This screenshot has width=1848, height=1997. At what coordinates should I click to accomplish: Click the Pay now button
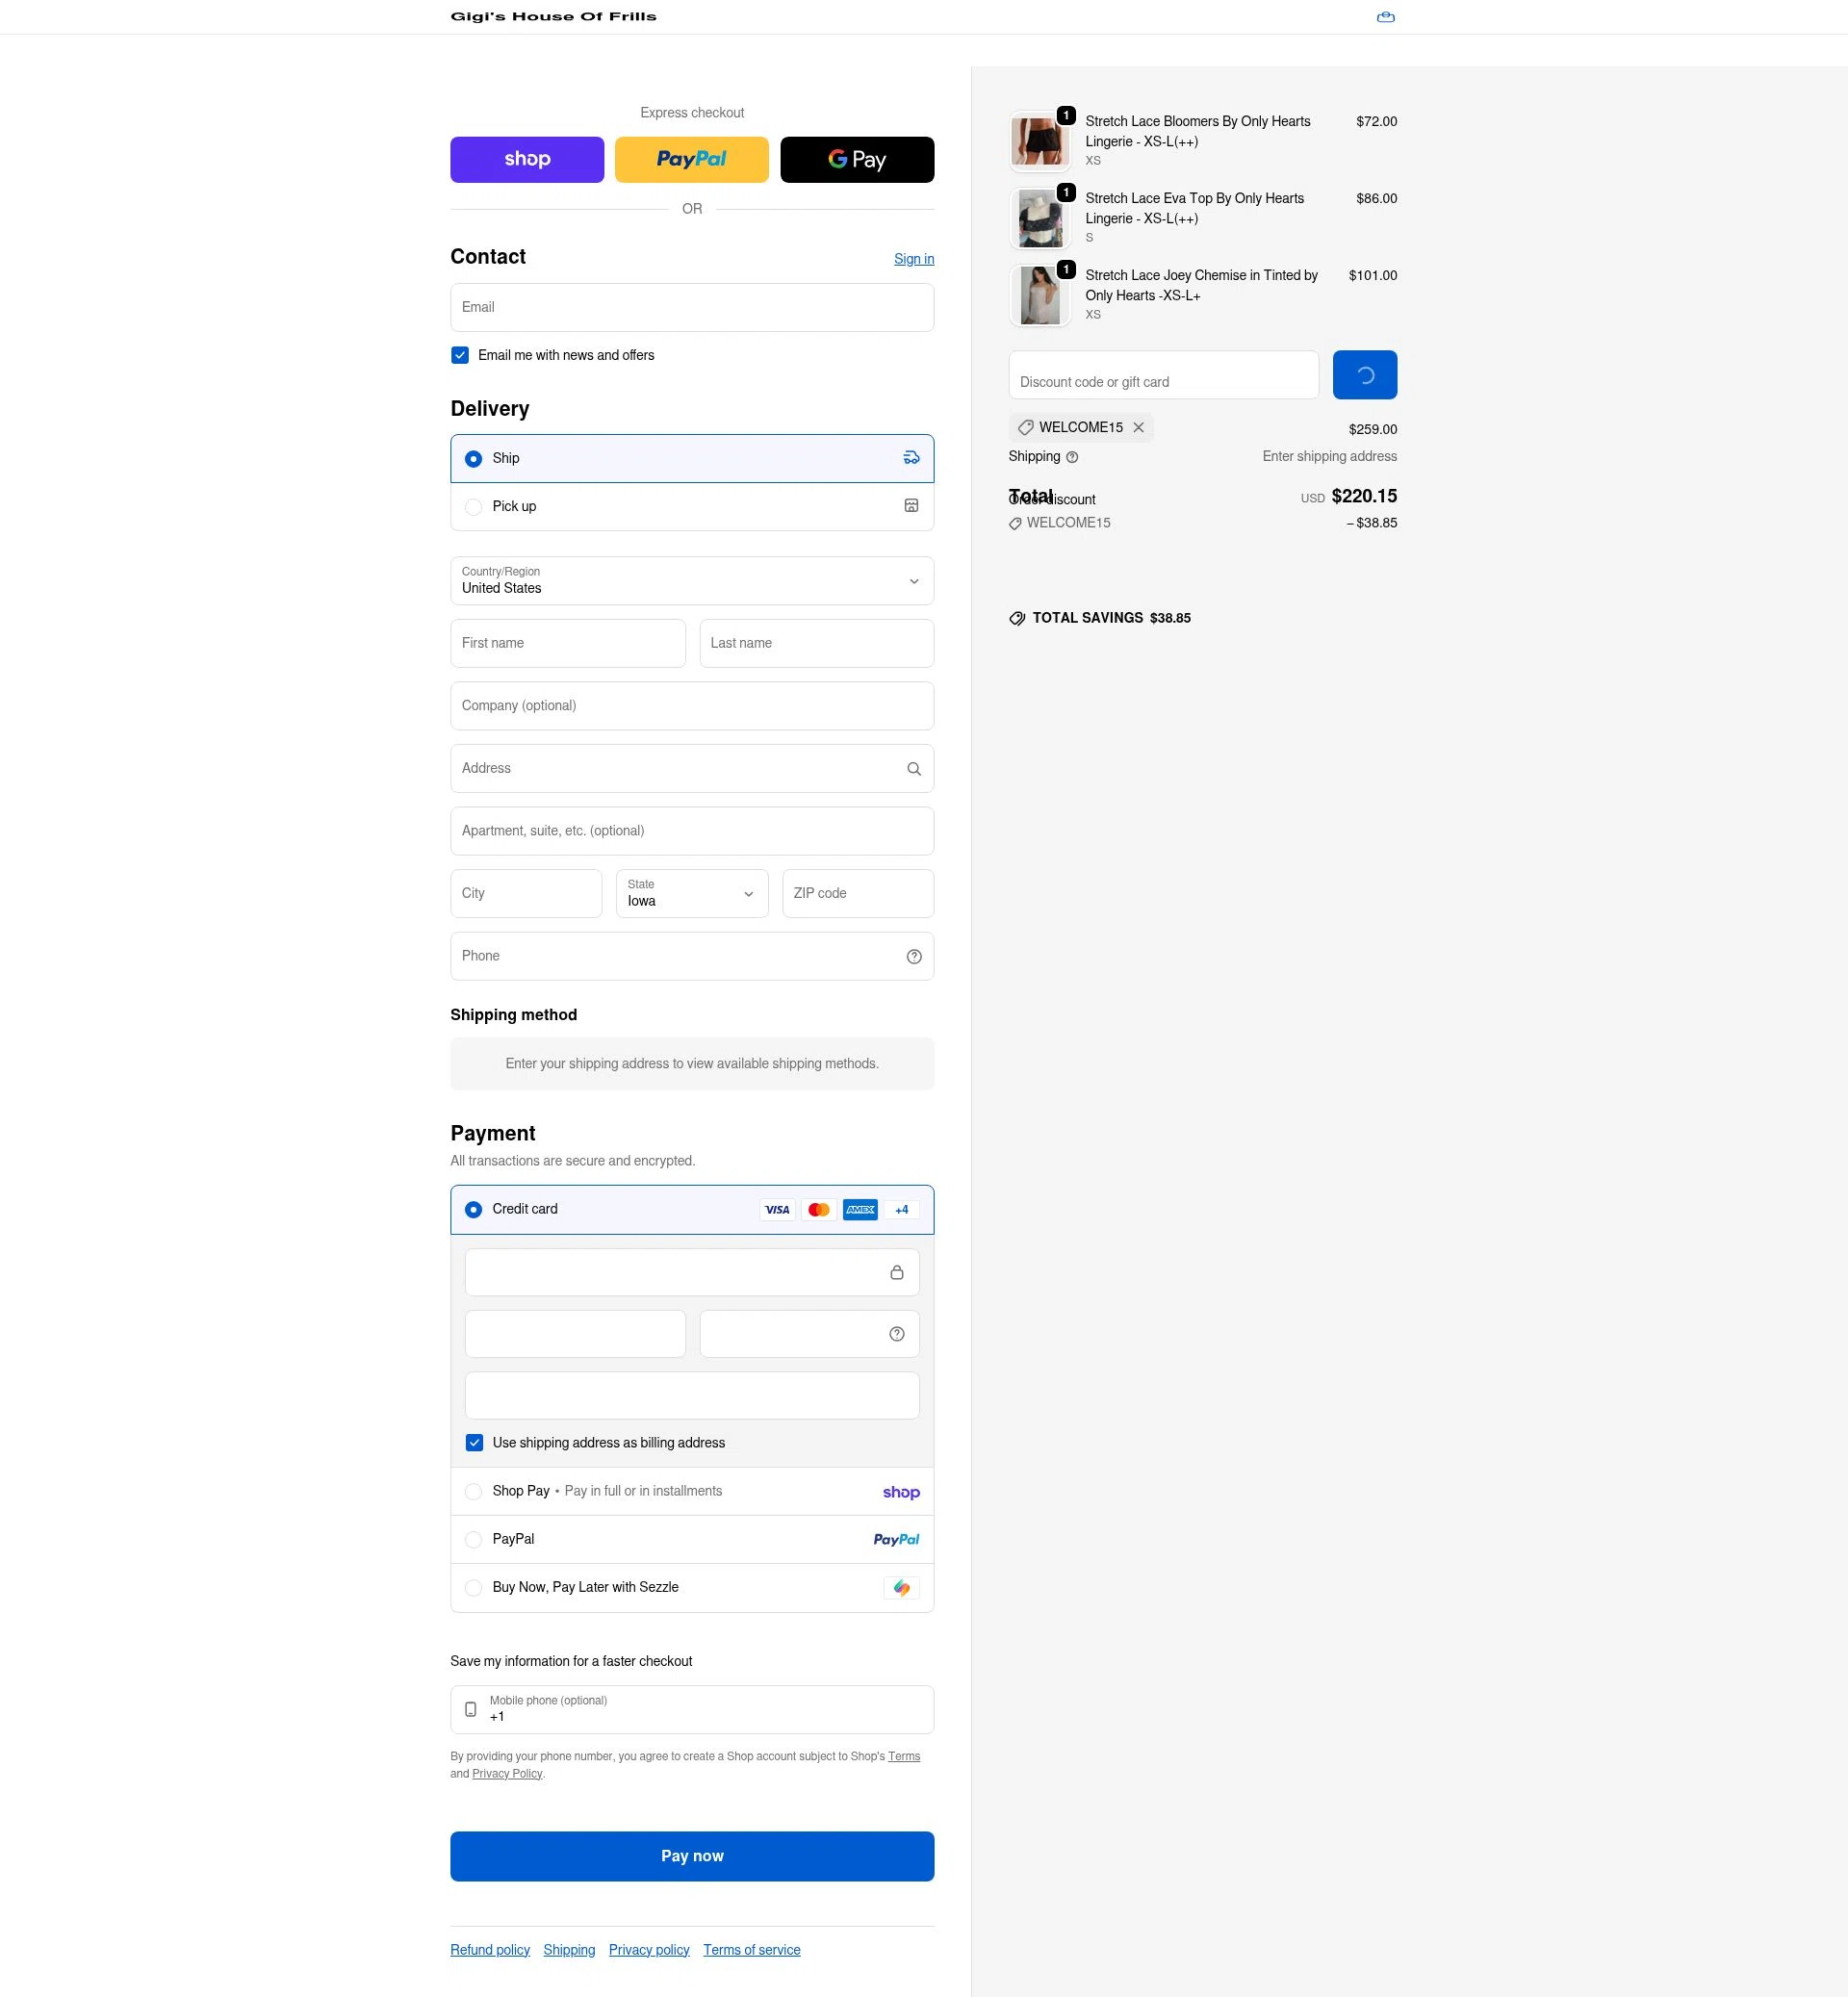click(692, 1857)
